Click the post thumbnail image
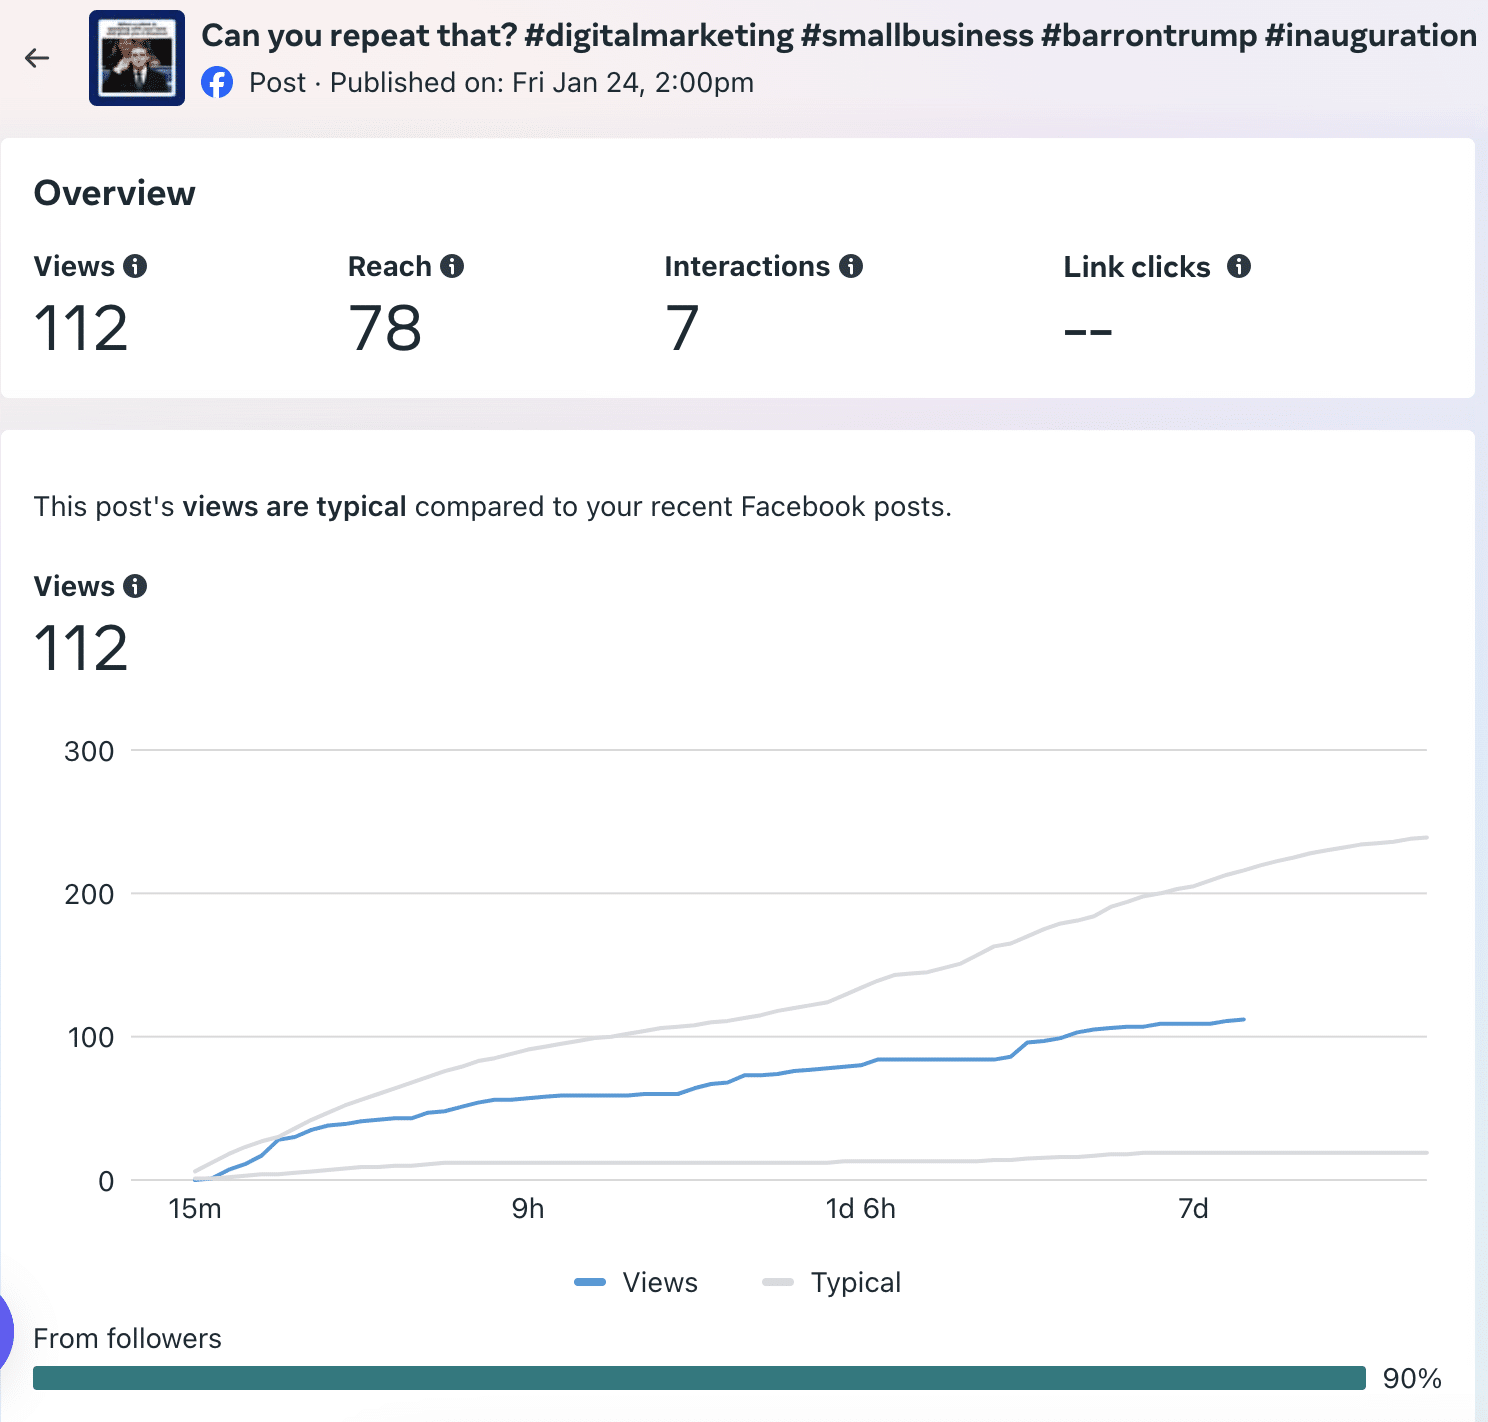The width and height of the screenshot is (1488, 1422). tap(136, 57)
